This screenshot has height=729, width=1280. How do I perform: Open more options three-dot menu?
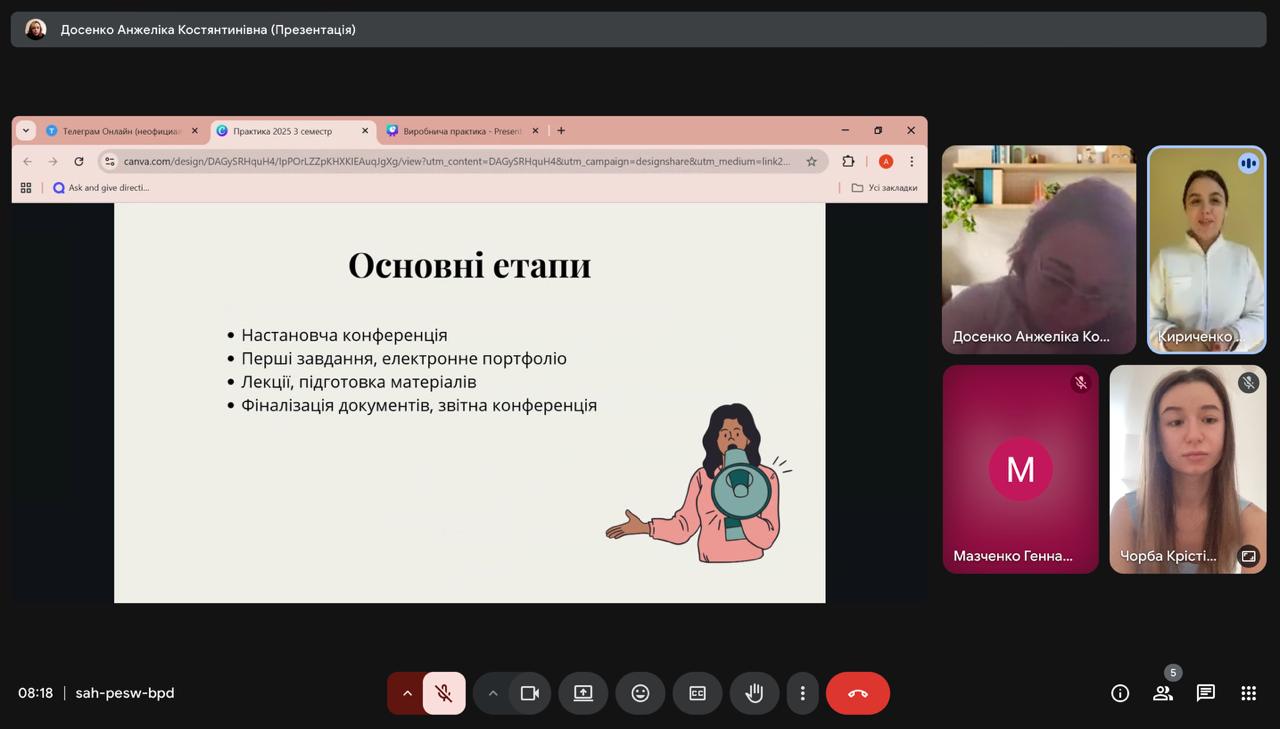coord(802,693)
